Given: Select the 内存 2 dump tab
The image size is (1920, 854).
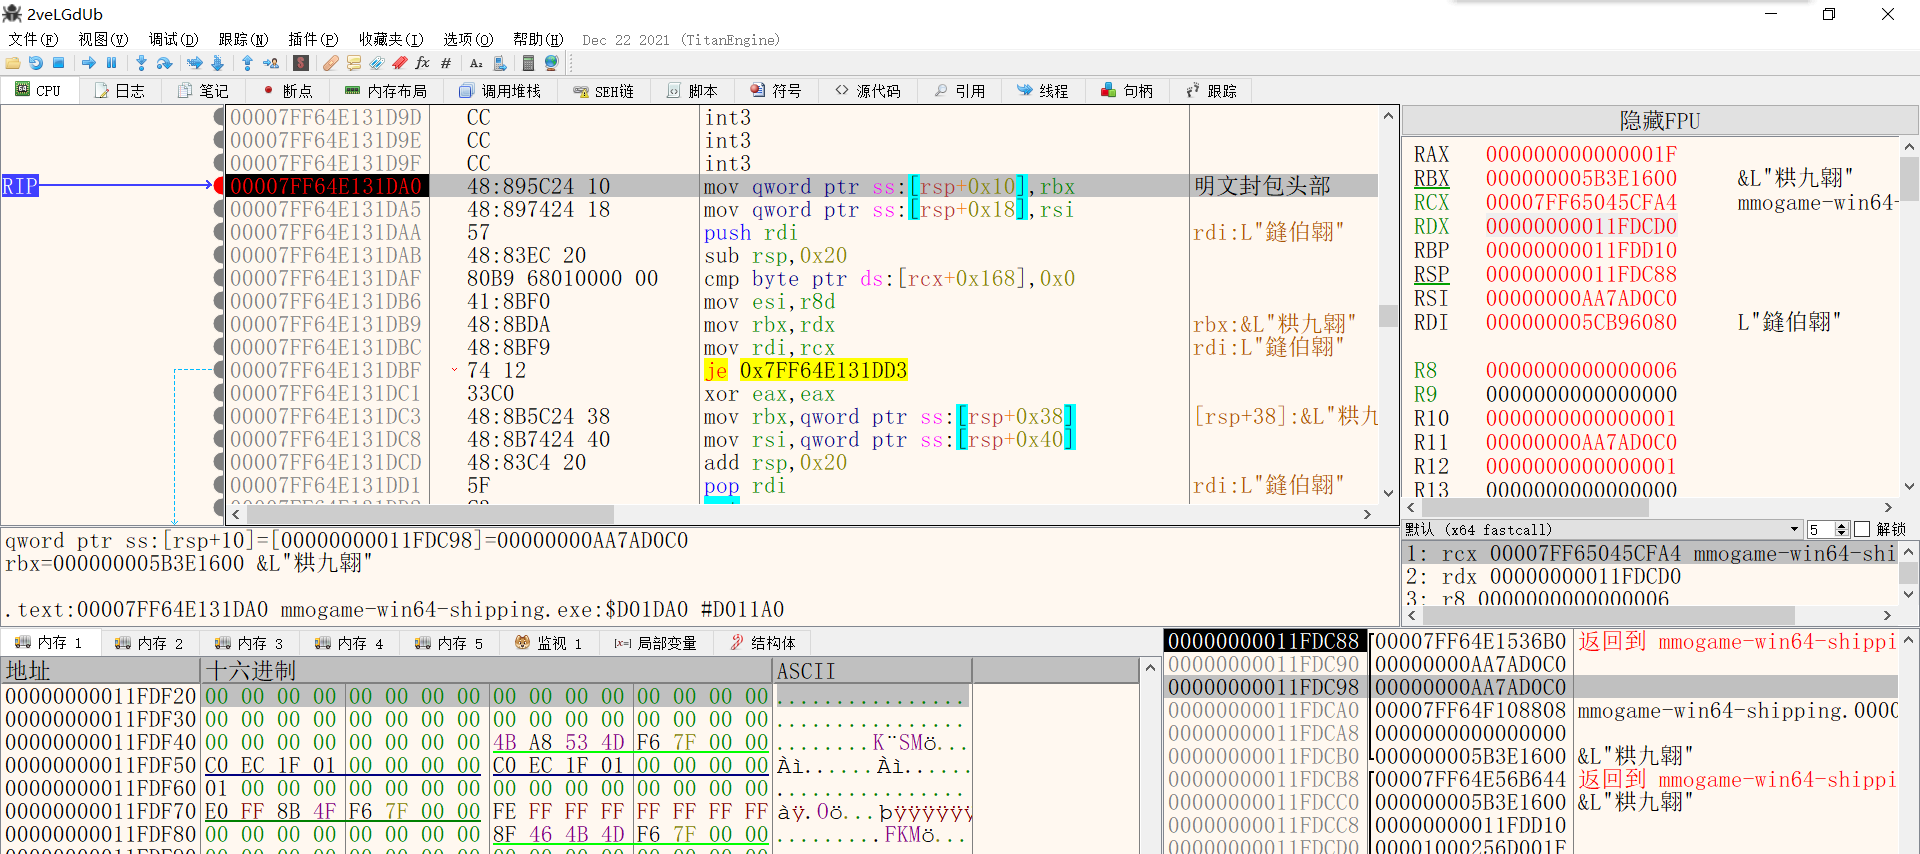Looking at the screenshot, I should pos(149,642).
